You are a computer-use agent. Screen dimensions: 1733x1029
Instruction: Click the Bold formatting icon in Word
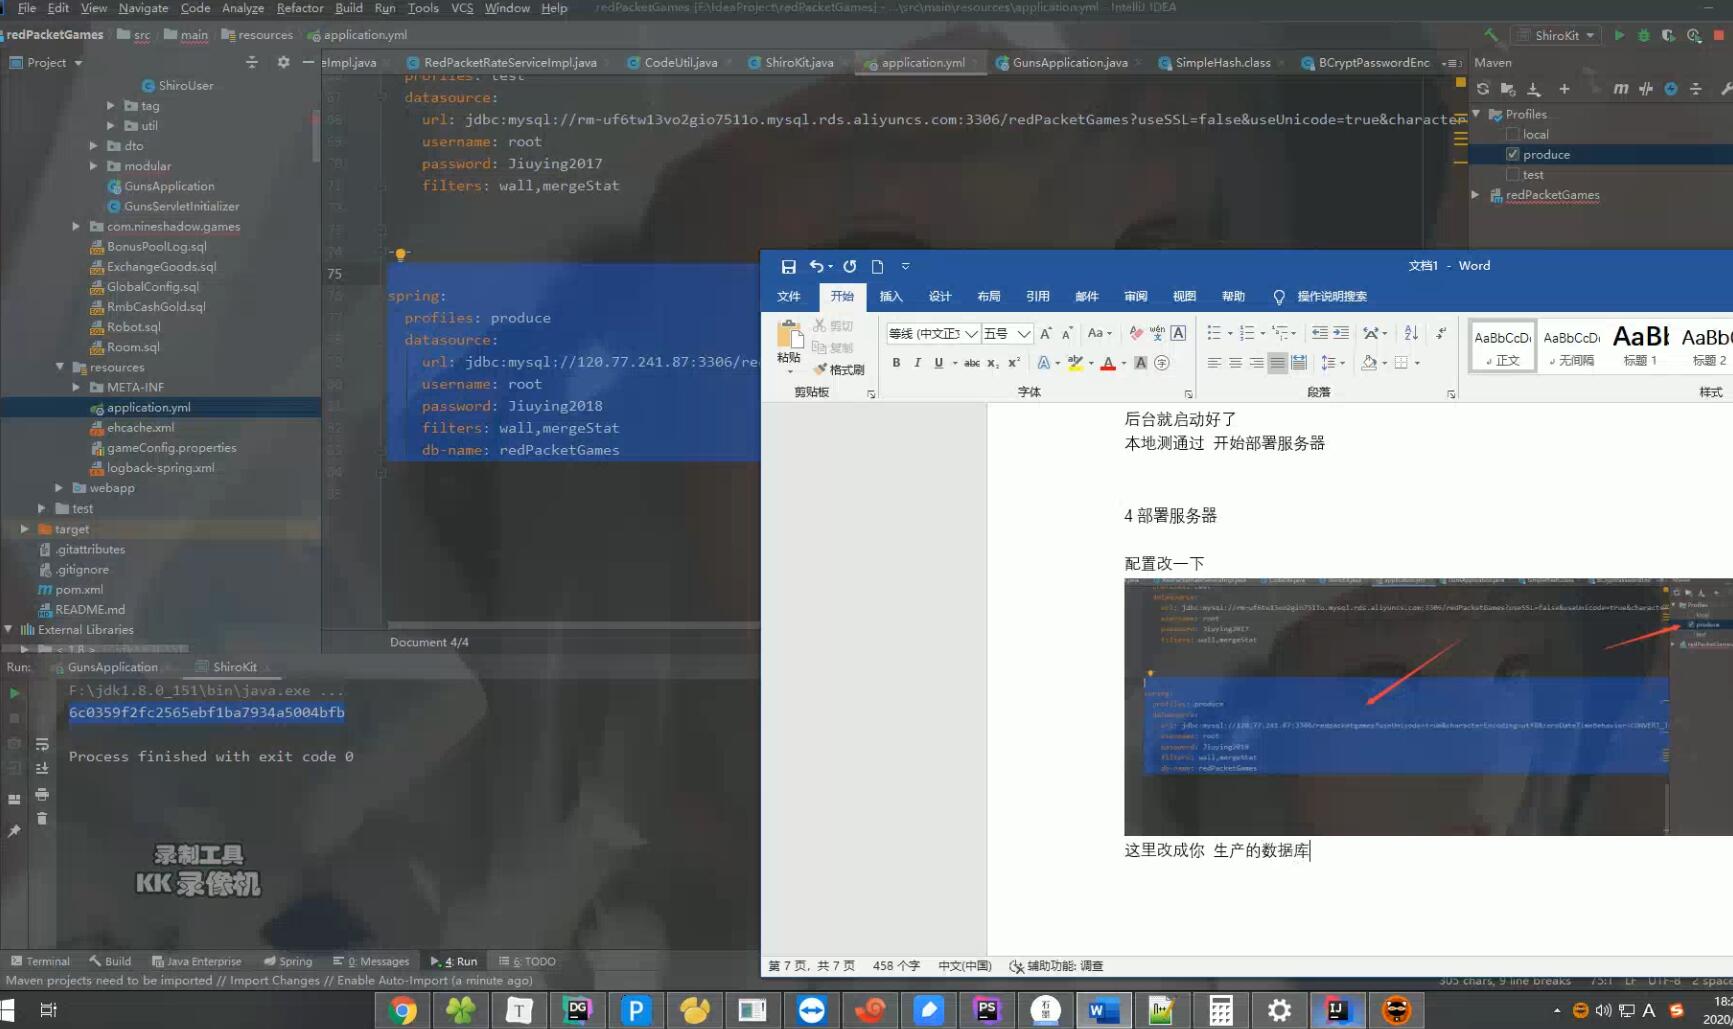(x=896, y=363)
